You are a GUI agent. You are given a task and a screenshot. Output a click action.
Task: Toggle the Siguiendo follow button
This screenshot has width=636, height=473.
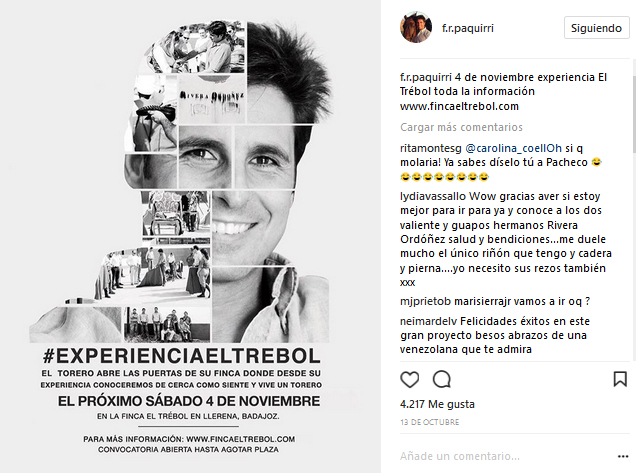(x=596, y=28)
